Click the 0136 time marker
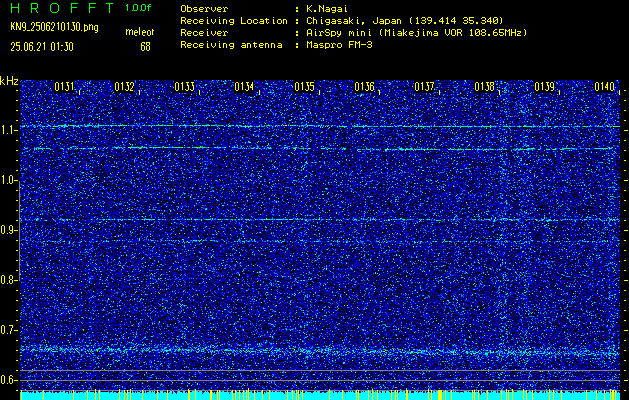629x400 pixels. [364, 87]
